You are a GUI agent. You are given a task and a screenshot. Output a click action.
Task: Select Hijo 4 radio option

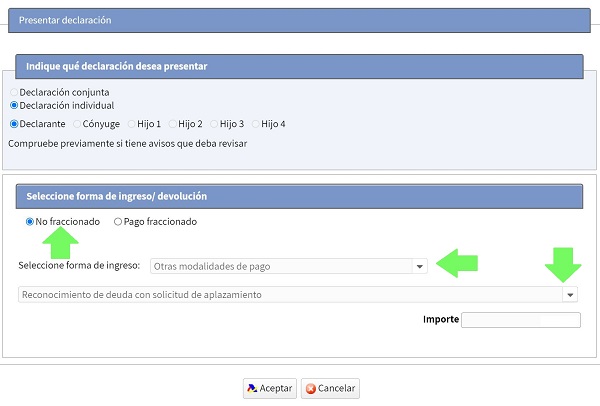254,124
